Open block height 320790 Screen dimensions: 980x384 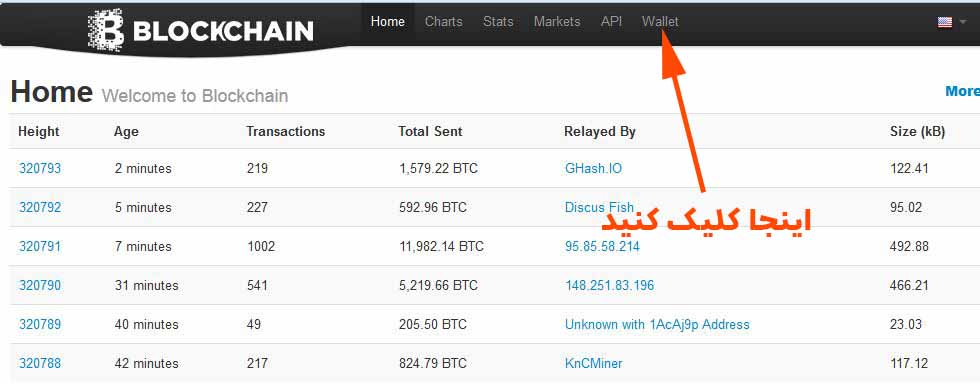click(40, 285)
